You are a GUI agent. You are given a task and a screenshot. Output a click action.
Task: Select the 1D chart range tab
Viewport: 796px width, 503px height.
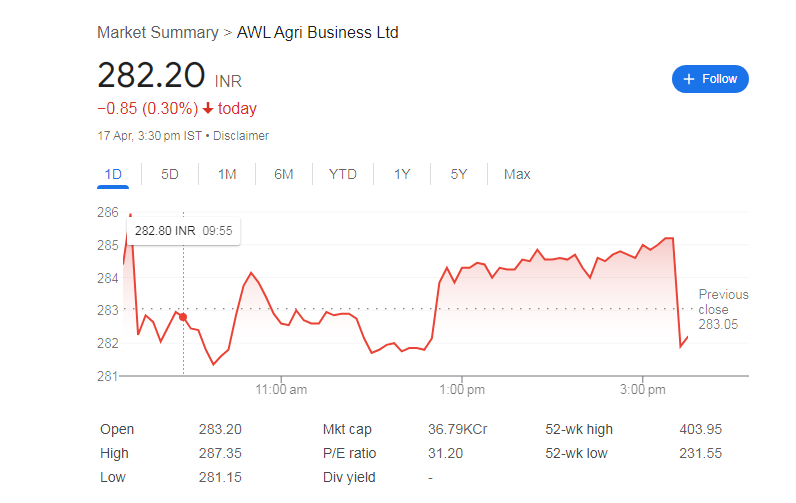(x=113, y=174)
